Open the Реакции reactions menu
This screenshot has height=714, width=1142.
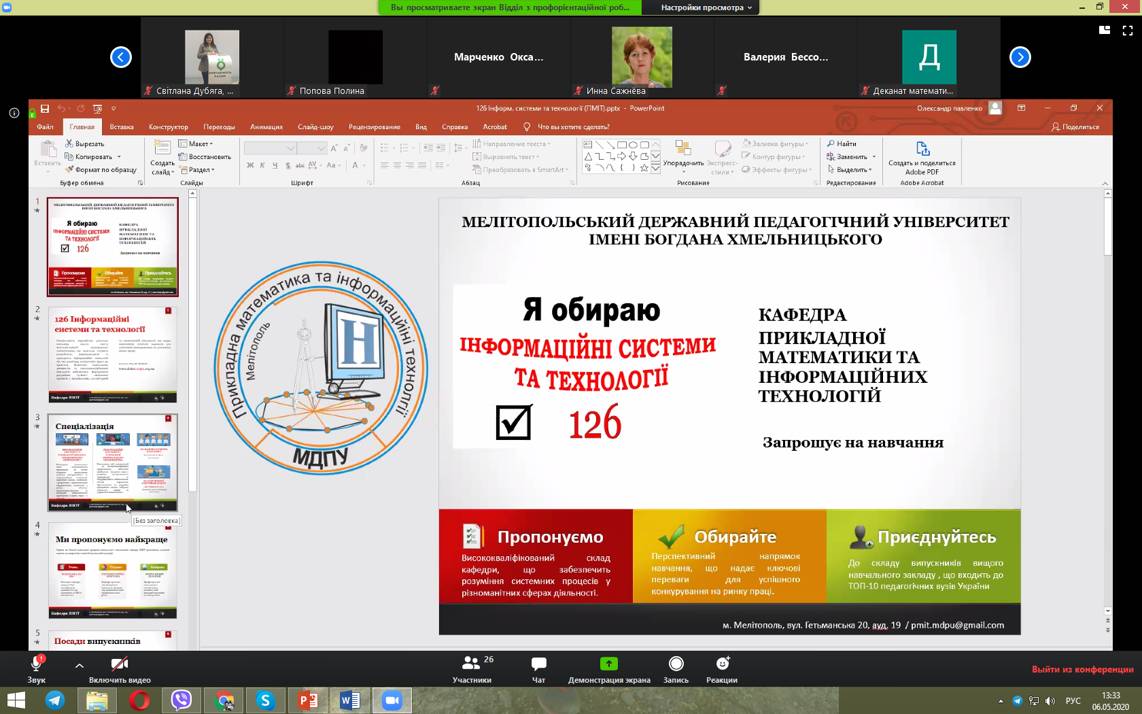pyautogui.click(x=722, y=668)
